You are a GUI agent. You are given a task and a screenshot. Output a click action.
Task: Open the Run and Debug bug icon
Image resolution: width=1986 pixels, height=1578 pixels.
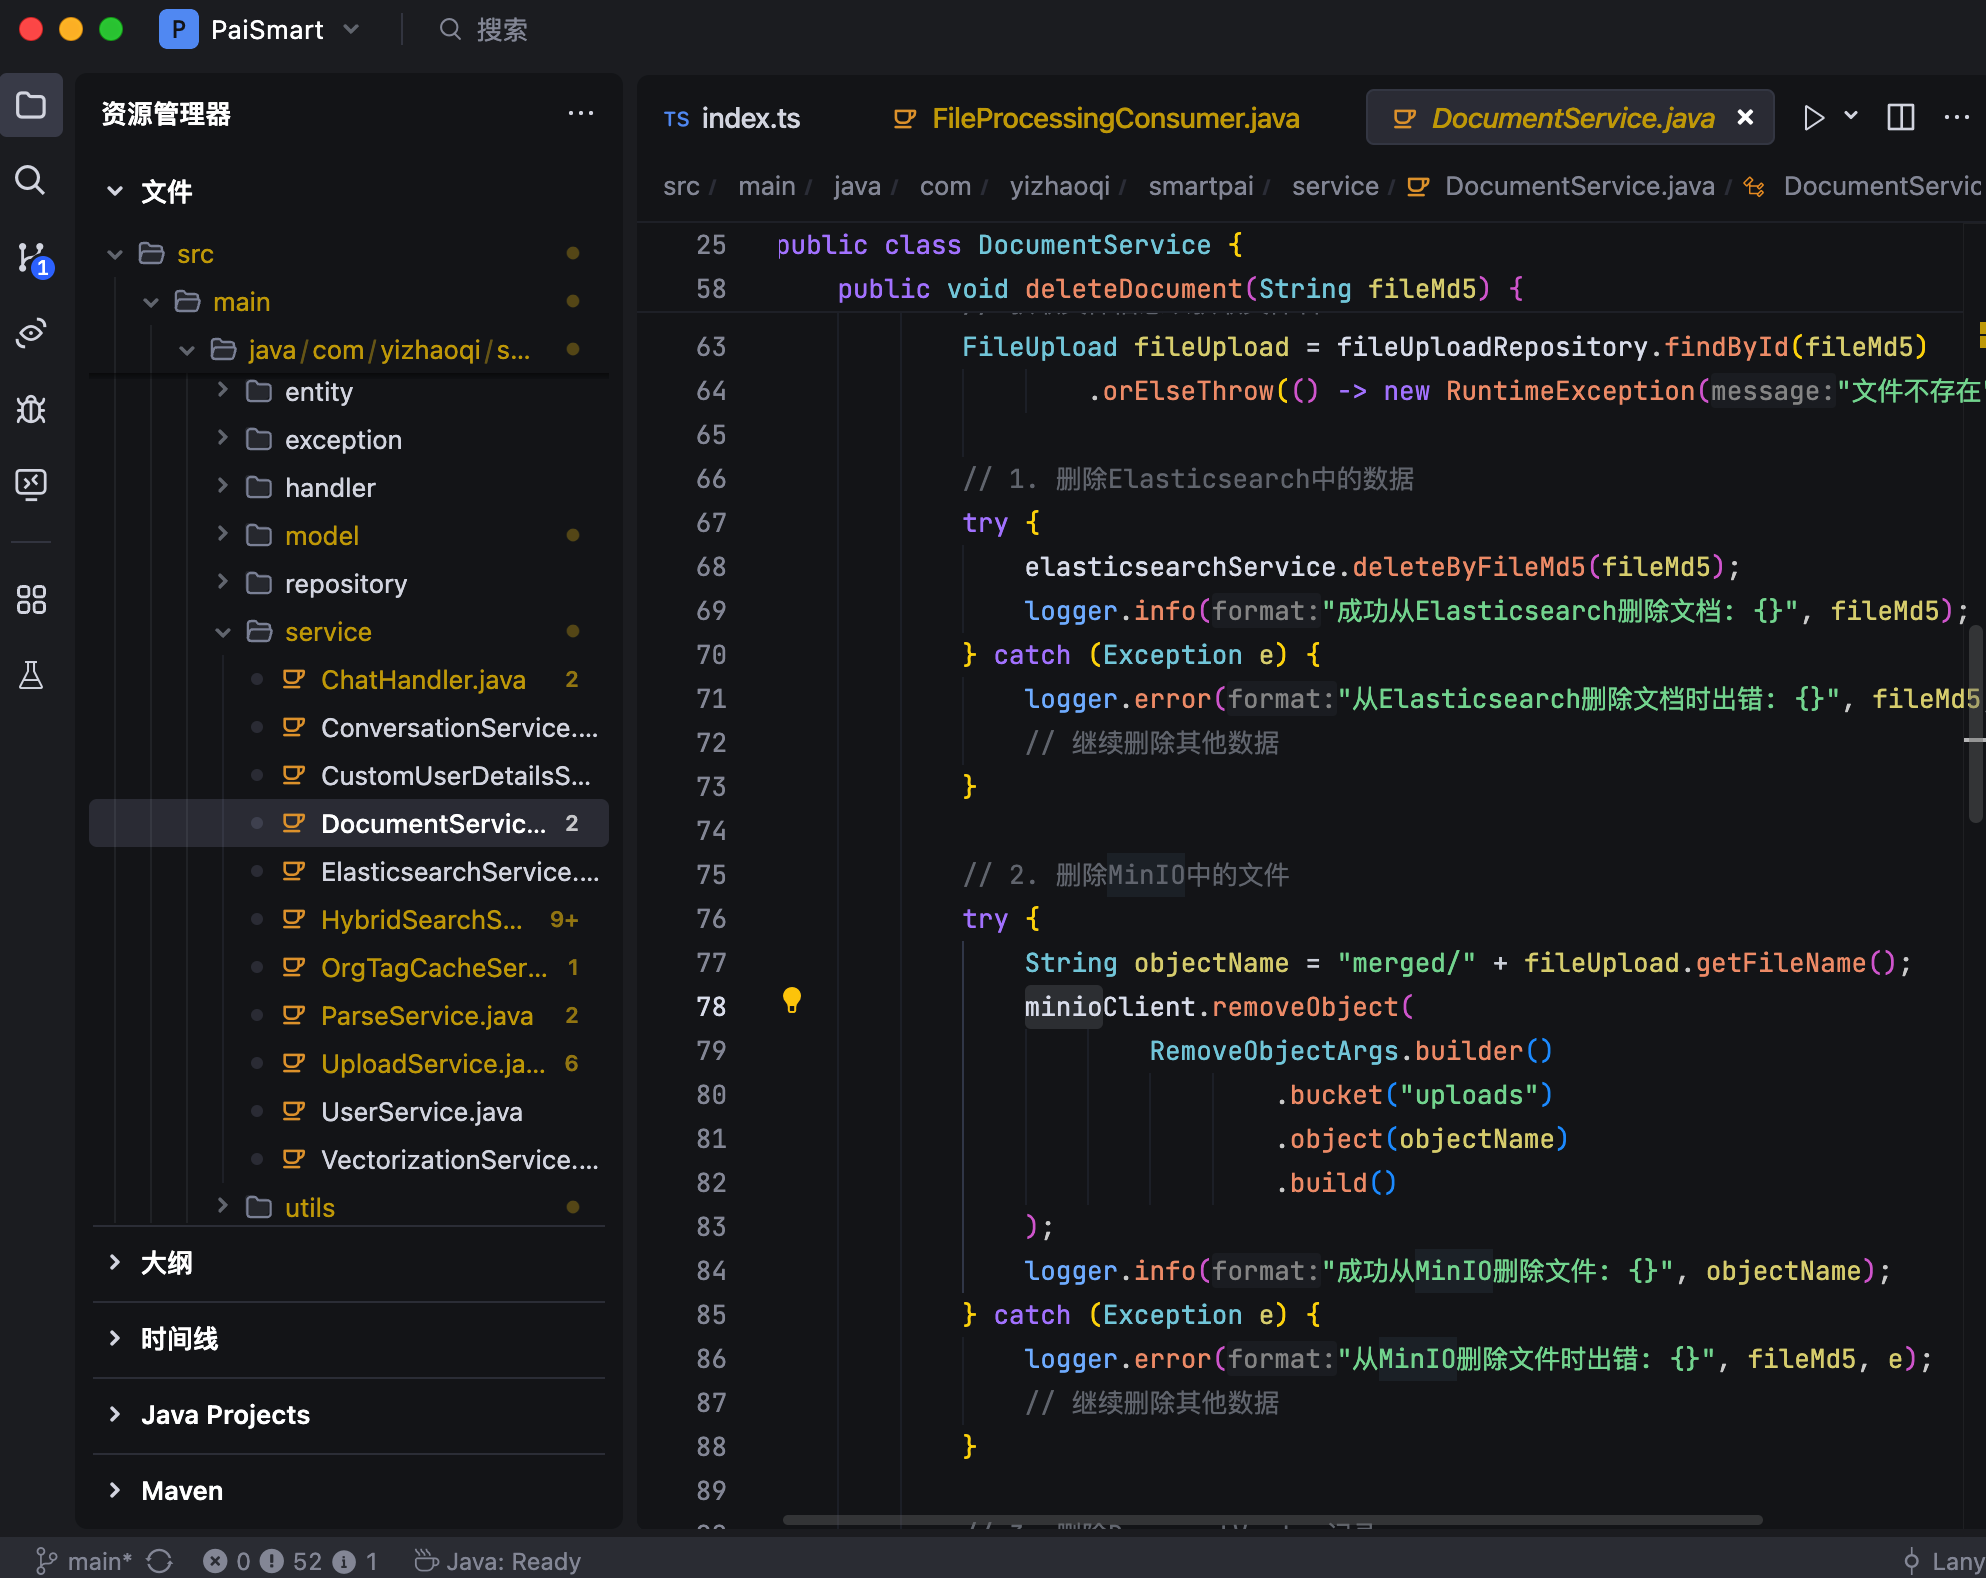pos(31,409)
